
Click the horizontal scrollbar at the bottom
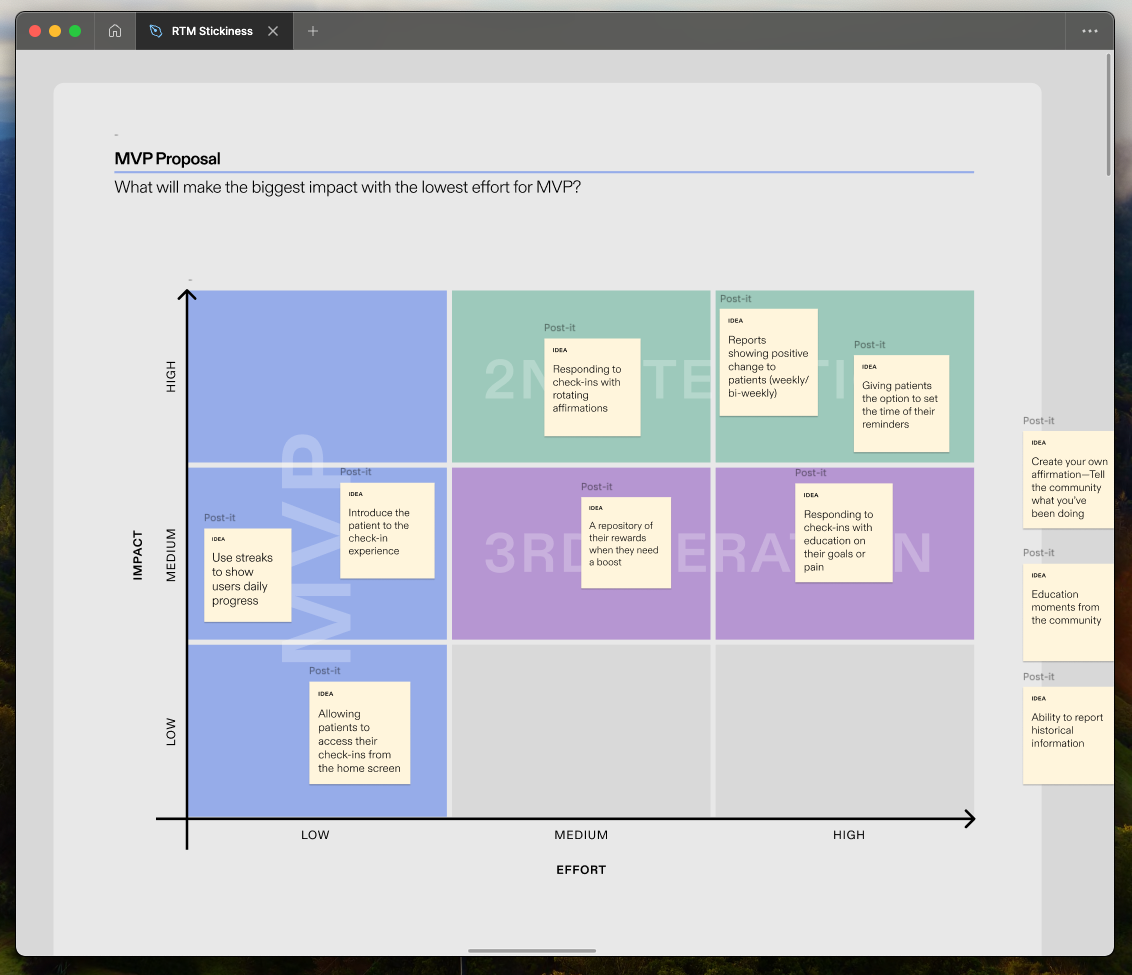coord(531,951)
